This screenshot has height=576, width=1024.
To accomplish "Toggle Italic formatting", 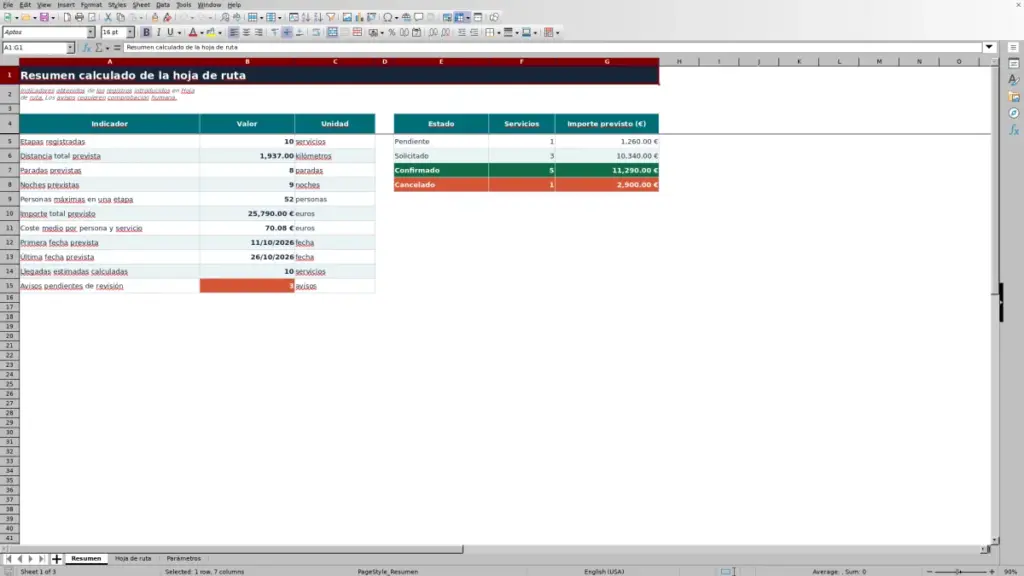I will click(x=159, y=33).
